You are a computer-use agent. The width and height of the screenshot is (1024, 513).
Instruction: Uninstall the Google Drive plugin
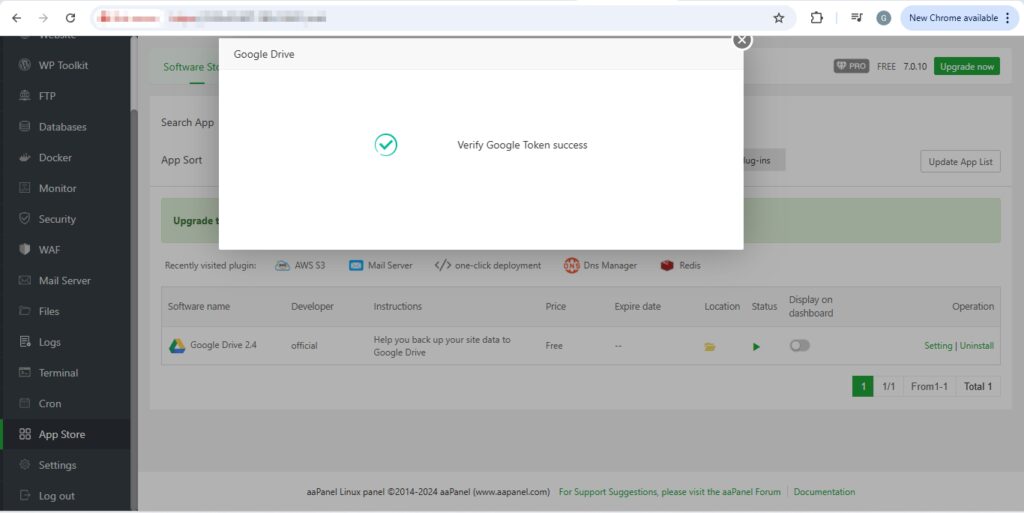pos(976,346)
